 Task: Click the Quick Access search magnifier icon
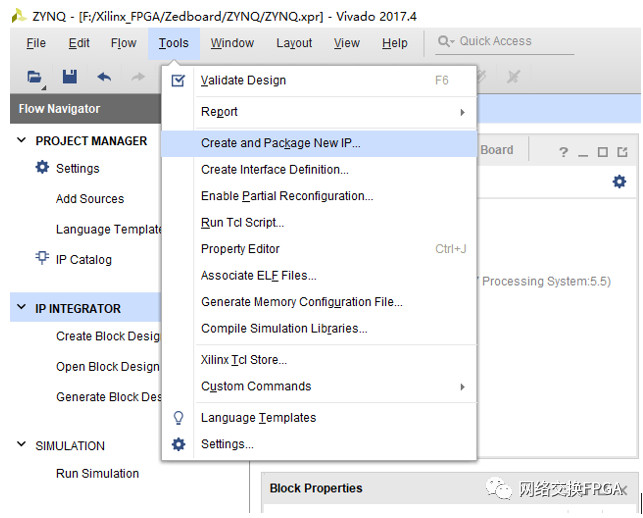(445, 41)
